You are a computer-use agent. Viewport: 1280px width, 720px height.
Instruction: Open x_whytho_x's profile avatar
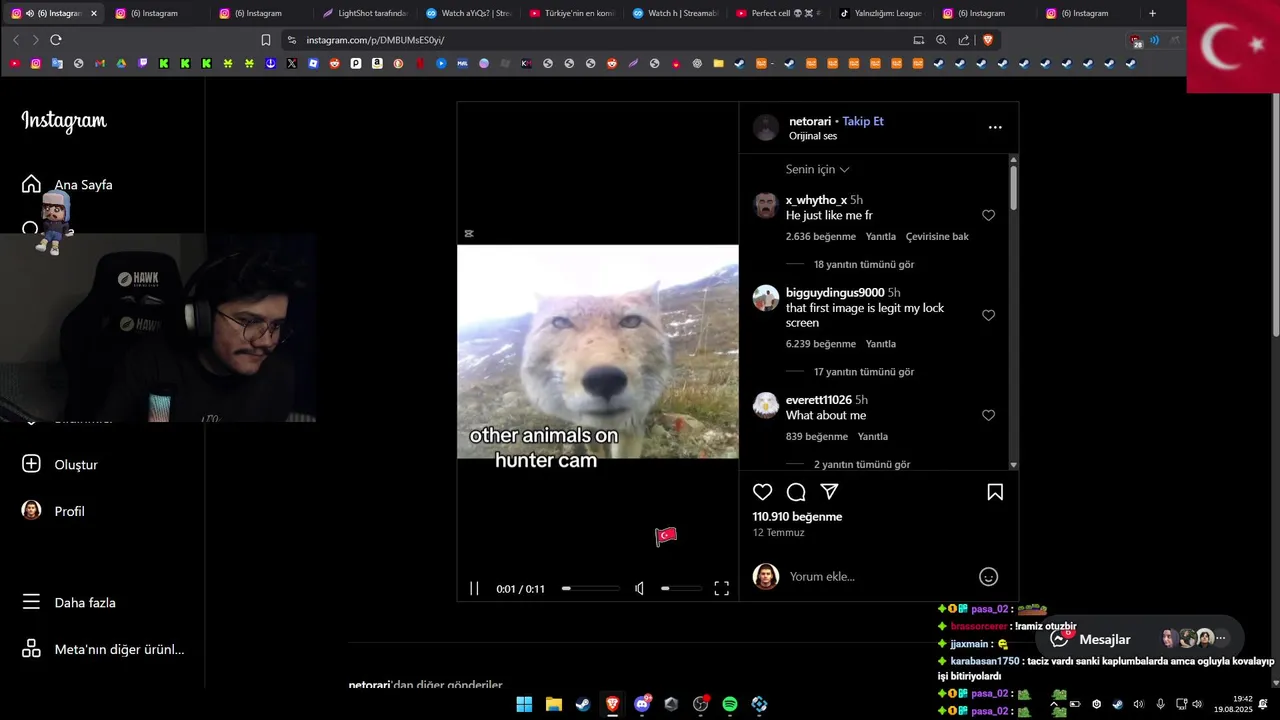(766, 206)
